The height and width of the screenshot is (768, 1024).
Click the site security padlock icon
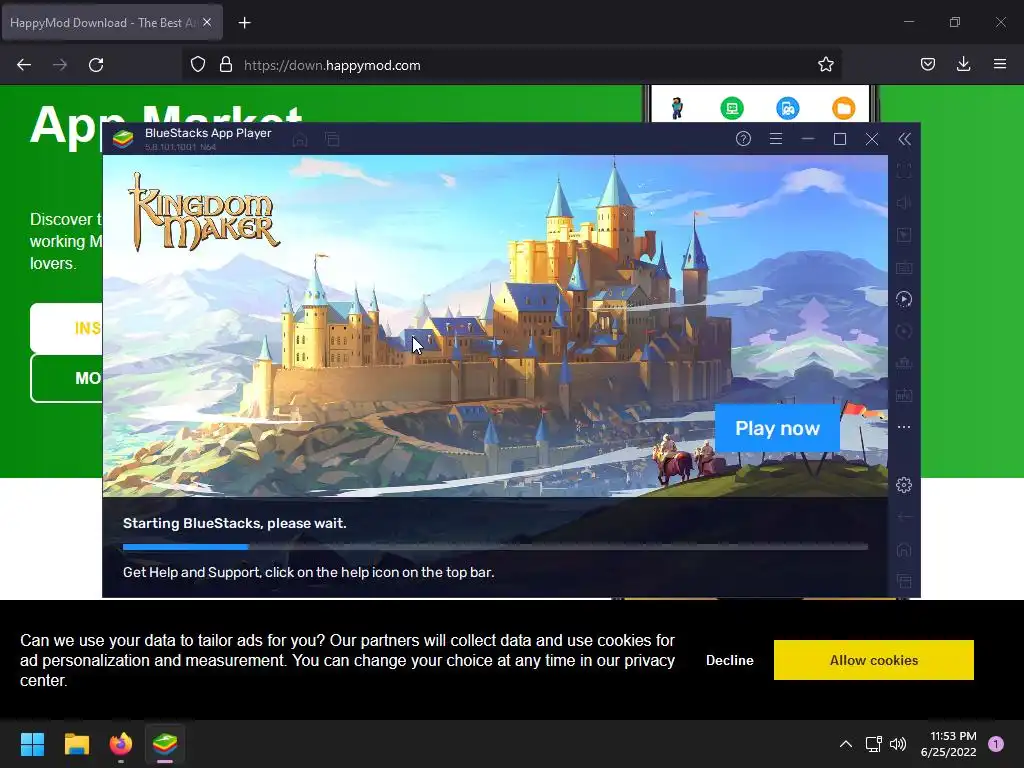pos(226,64)
